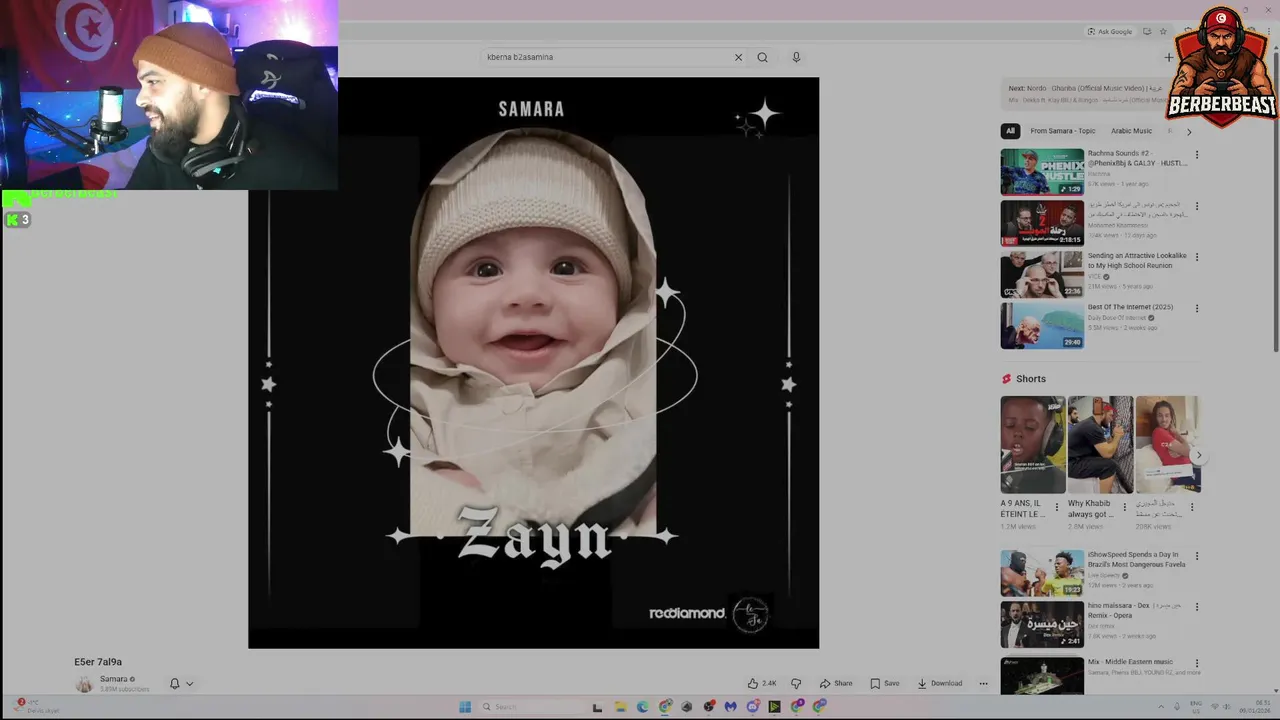Click the Share button
The width and height of the screenshot is (1280, 720).
(836, 683)
